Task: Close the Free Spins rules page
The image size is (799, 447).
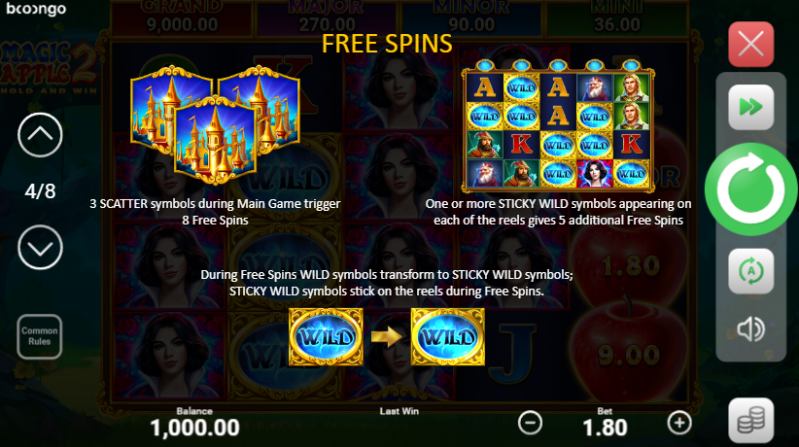Action: (751, 44)
